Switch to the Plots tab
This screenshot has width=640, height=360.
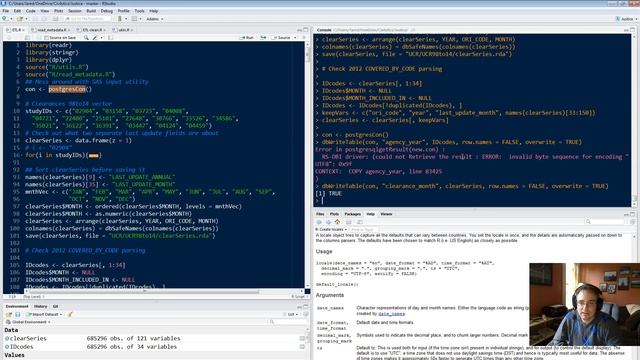point(334,214)
